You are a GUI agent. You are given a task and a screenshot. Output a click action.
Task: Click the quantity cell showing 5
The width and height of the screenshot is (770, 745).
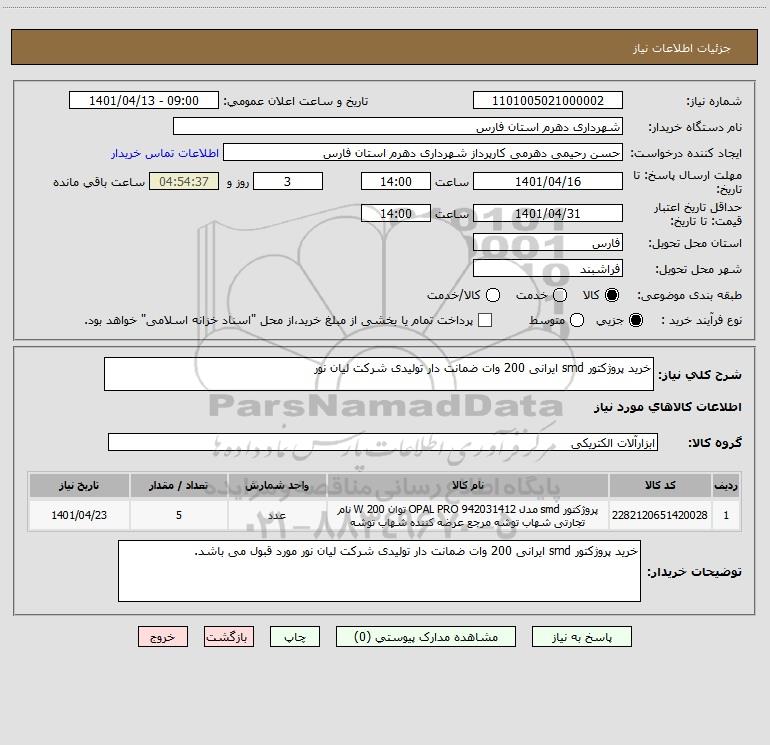pos(179,515)
